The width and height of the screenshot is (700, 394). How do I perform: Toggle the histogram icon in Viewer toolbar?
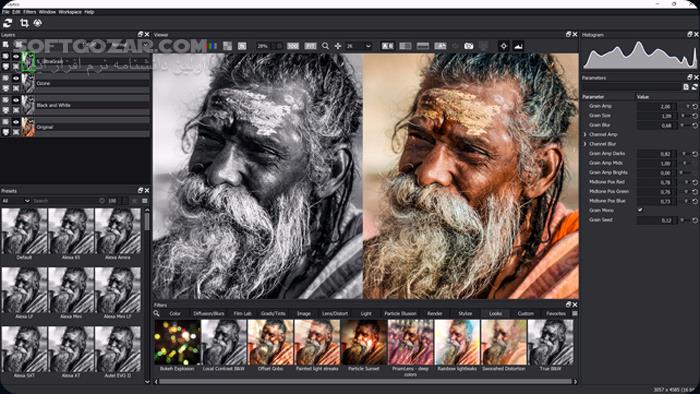(x=518, y=46)
